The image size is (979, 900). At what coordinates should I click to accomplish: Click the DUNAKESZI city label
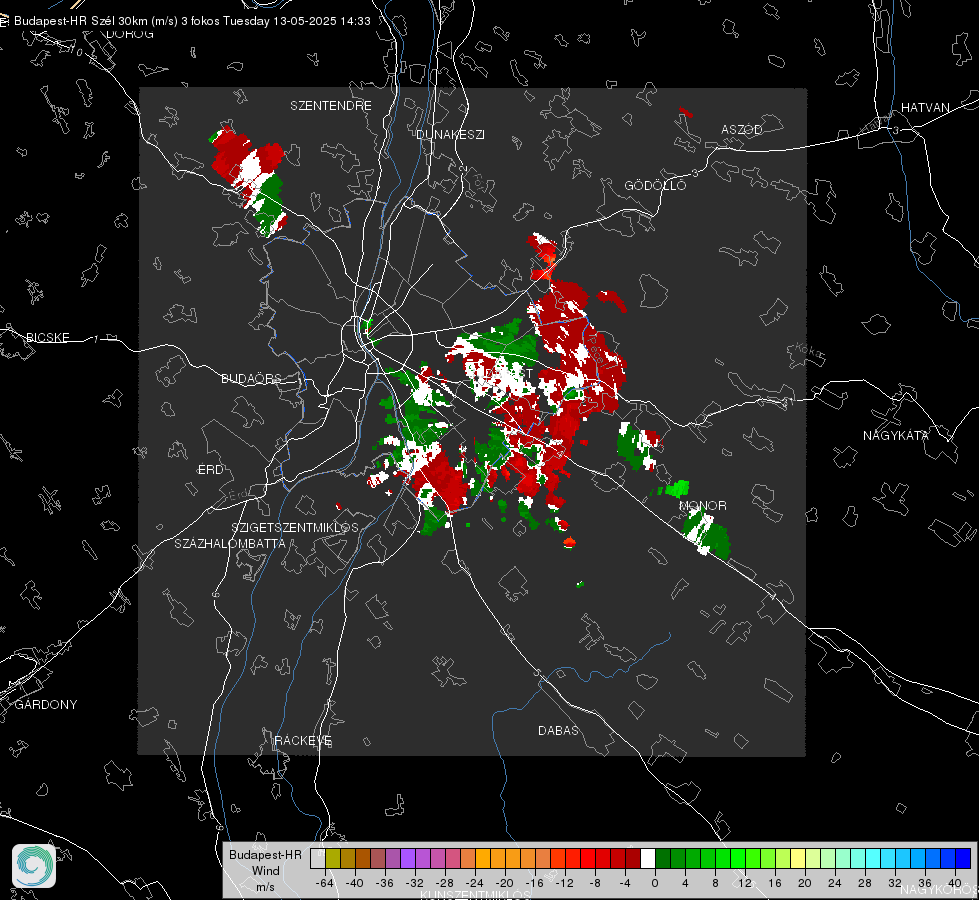[x=450, y=134]
